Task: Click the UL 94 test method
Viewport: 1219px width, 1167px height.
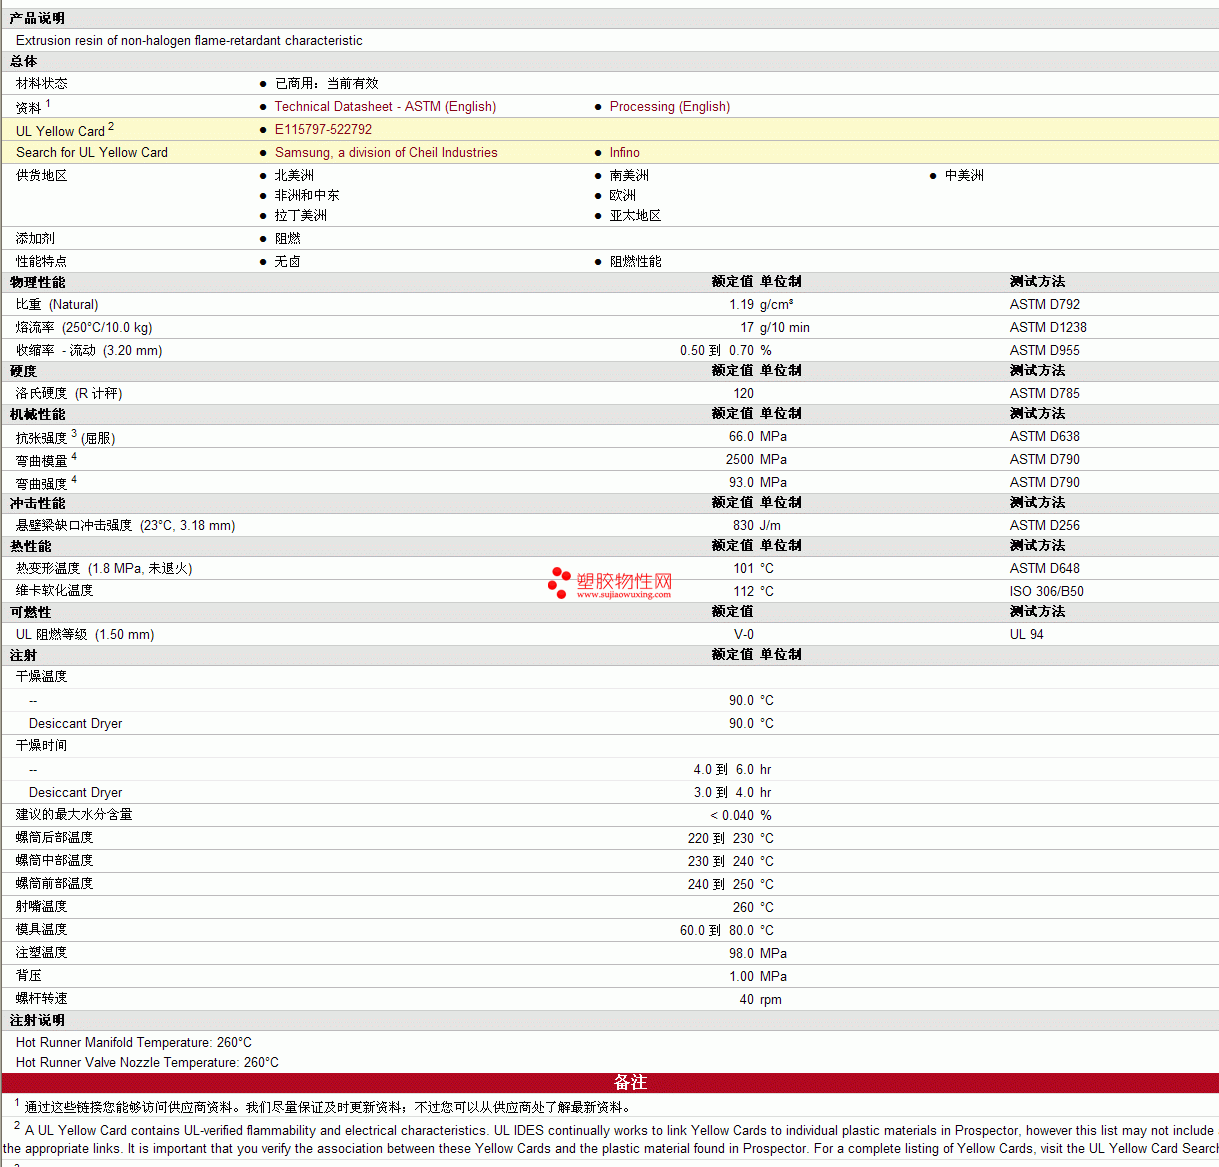Action: coord(1027,635)
